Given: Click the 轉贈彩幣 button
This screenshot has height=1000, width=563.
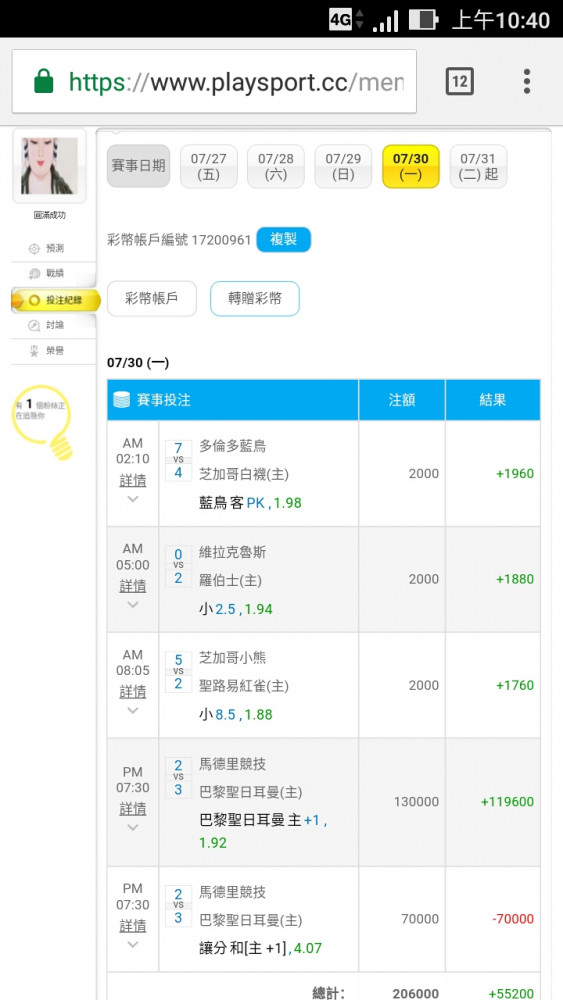Looking at the screenshot, I should [x=255, y=298].
